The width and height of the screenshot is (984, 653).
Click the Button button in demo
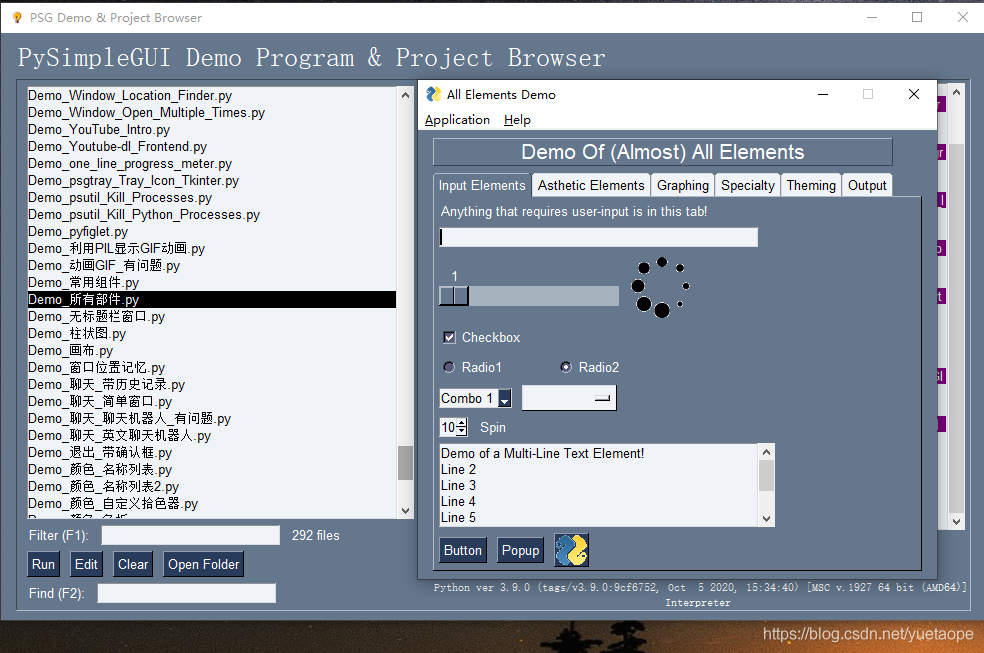tap(463, 550)
